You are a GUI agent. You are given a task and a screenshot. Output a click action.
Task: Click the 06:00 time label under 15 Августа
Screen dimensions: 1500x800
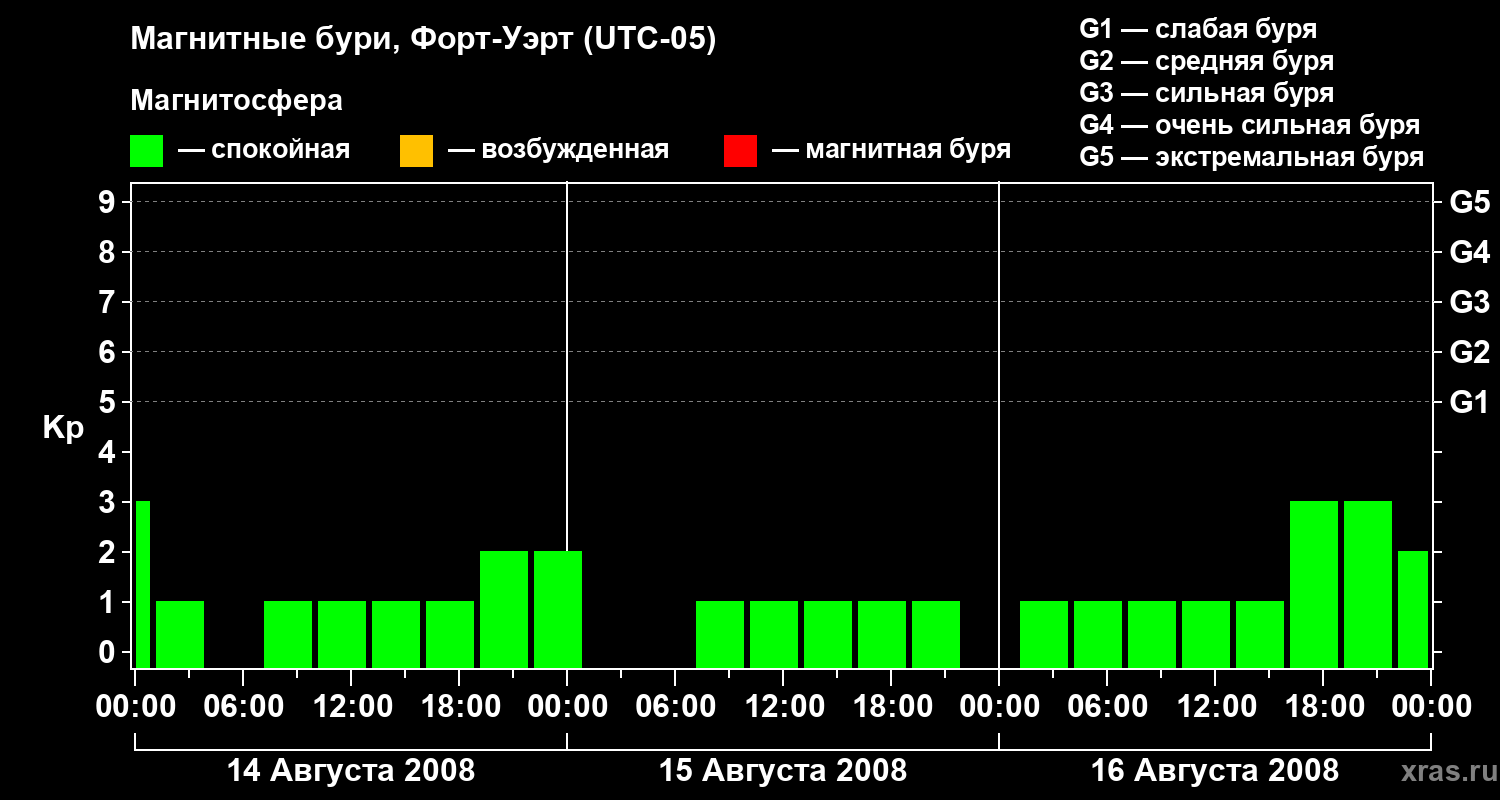[675, 707]
